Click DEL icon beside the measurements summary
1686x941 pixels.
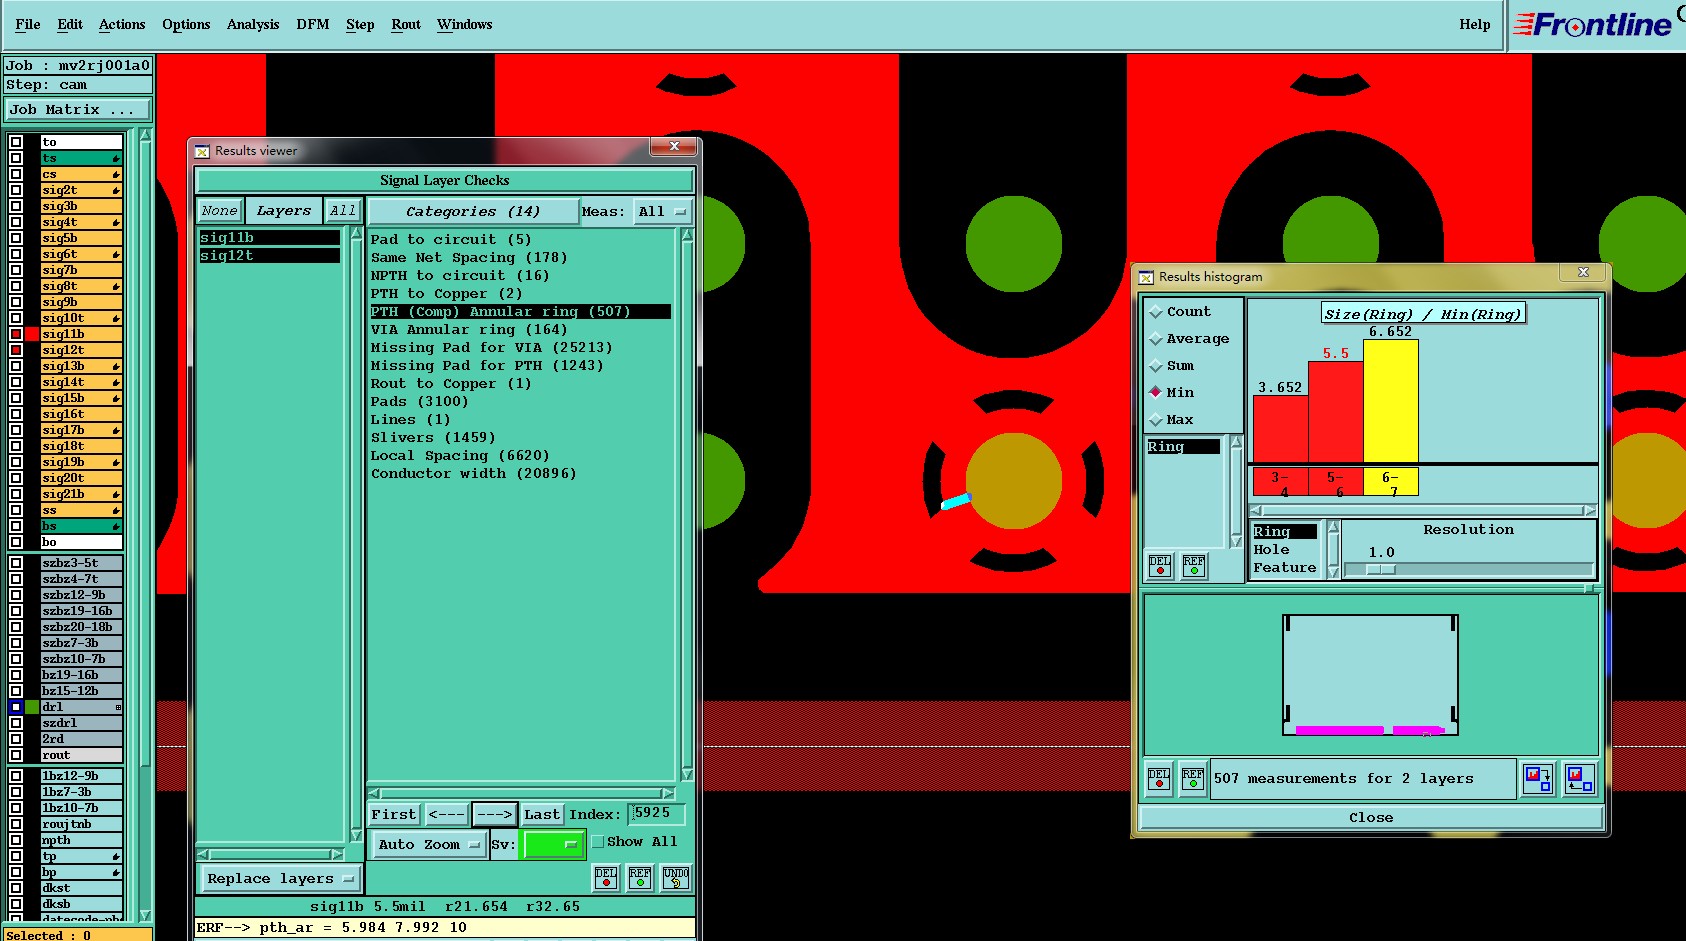point(1159,778)
